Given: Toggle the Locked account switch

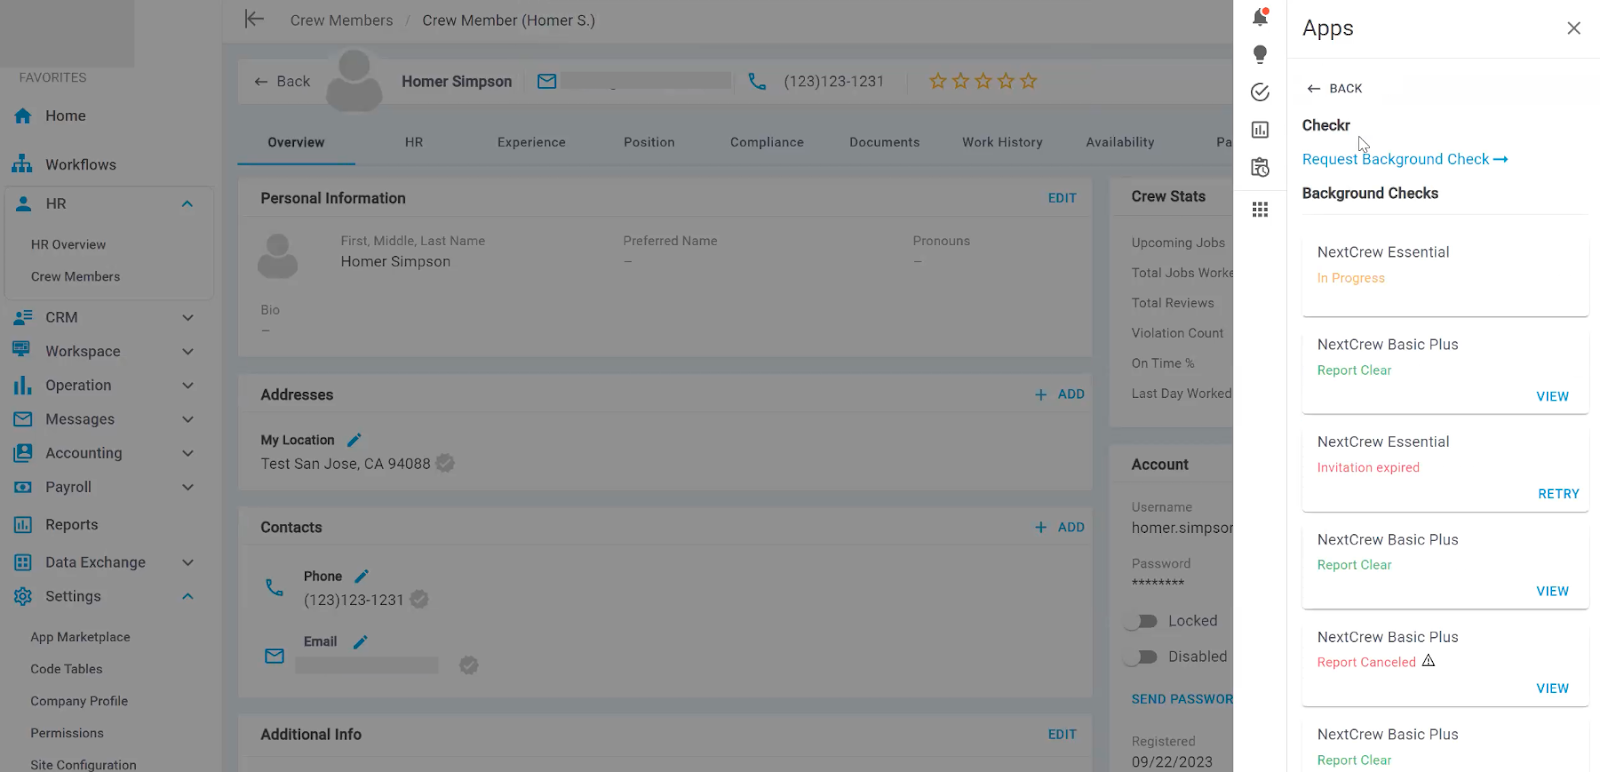Looking at the screenshot, I should coord(1140,621).
